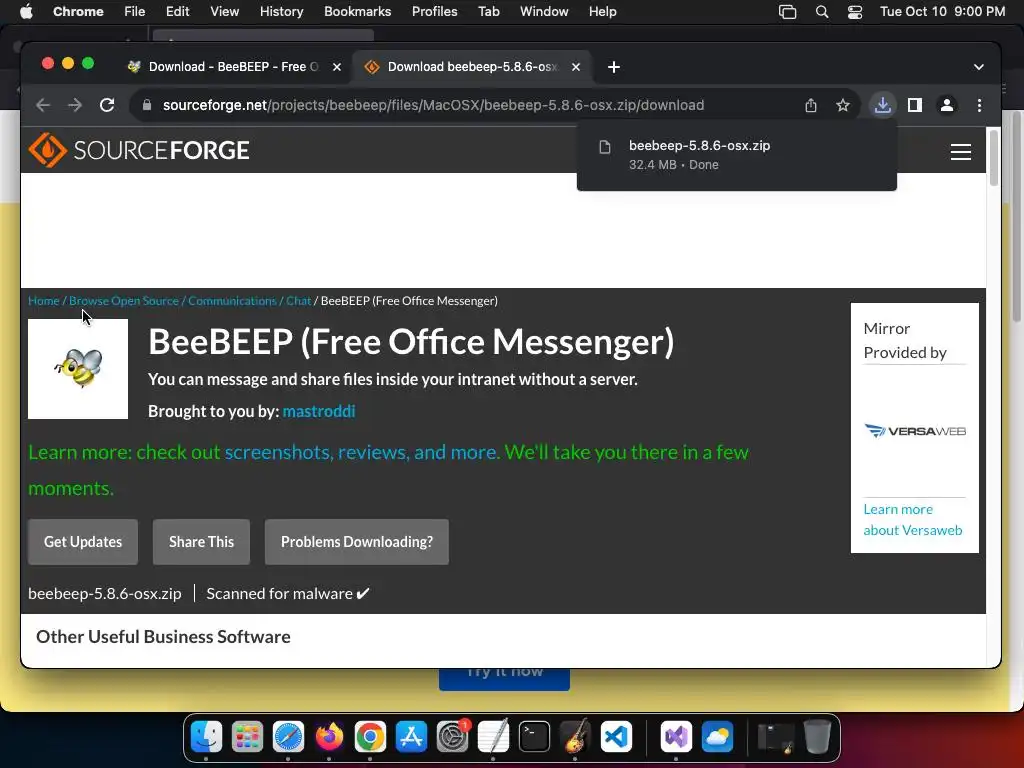Screen dimensions: 1024x768
Task: Click Problems Downloading? button
Action: click(x=357, y=542)
